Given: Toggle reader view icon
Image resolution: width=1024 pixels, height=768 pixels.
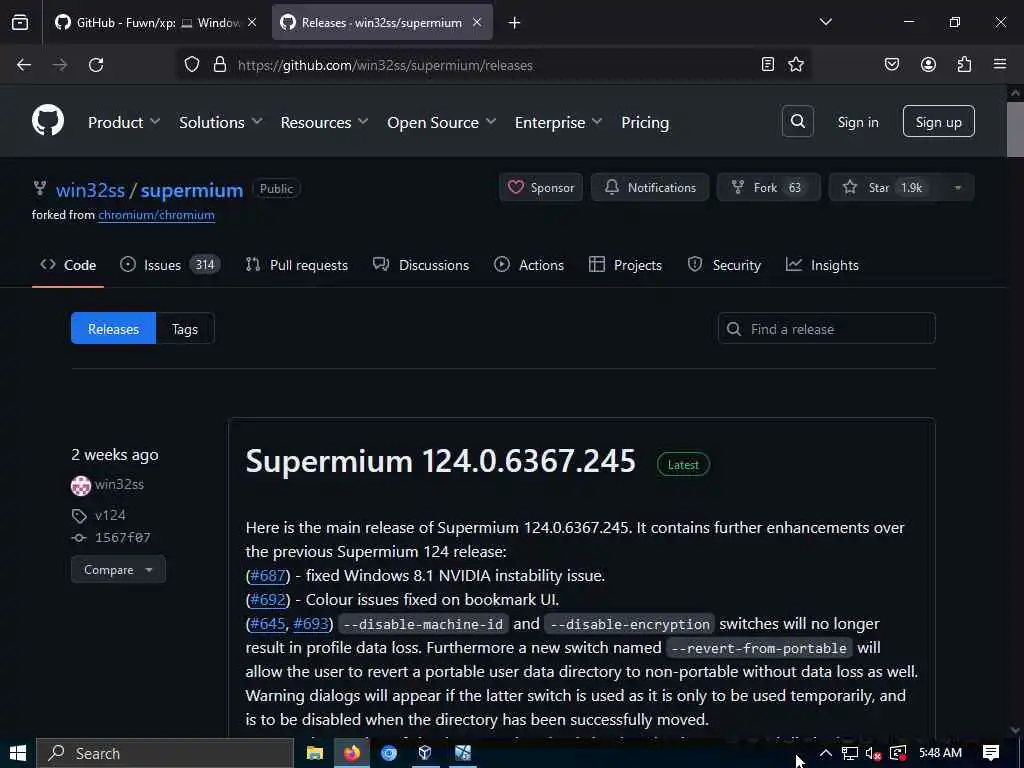Looking at the screenshot, I should [768, 64].
